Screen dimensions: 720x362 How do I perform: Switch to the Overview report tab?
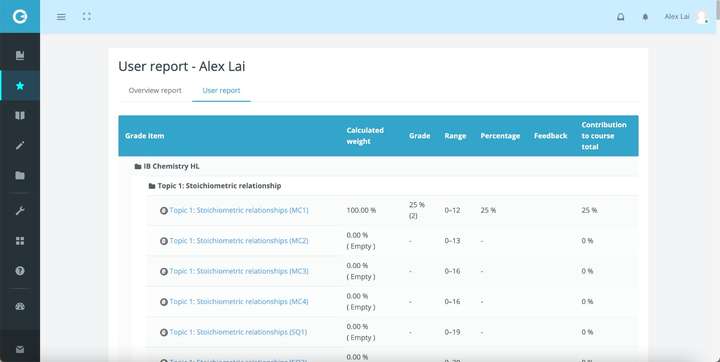[x=155, y=90]
